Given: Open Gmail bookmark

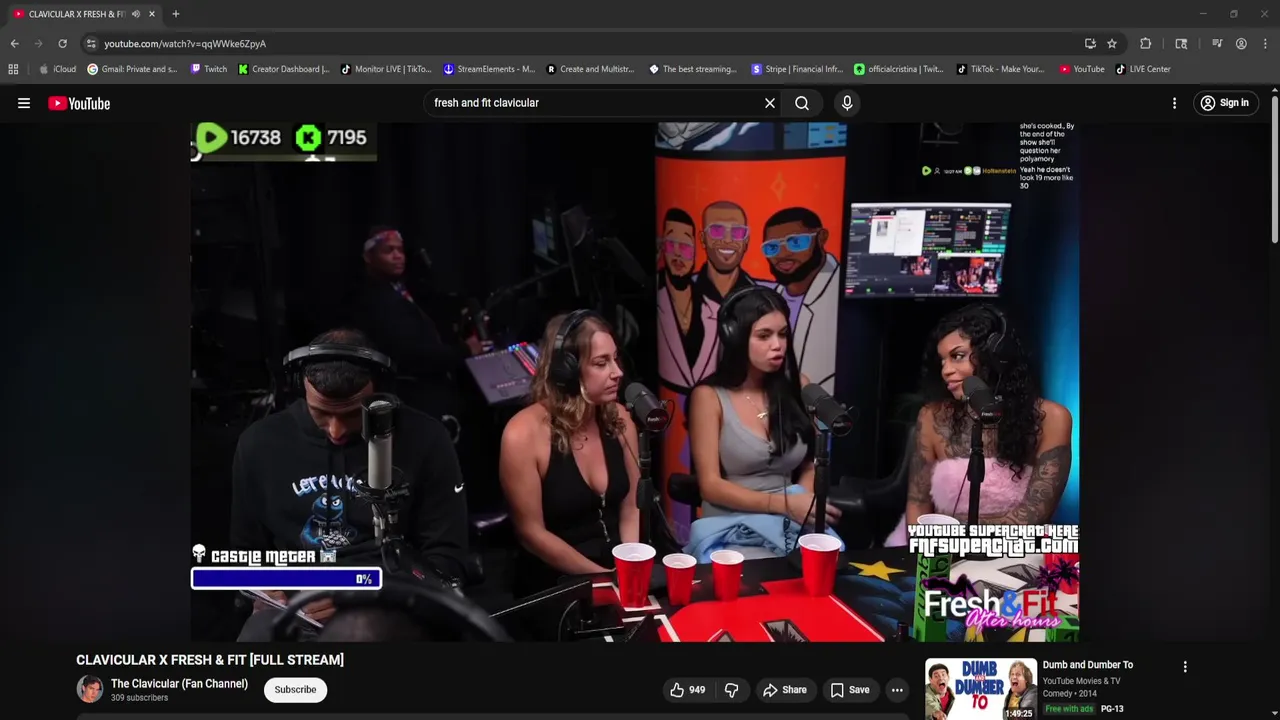Looking at the screenshot, I should [x=132, y=69].
